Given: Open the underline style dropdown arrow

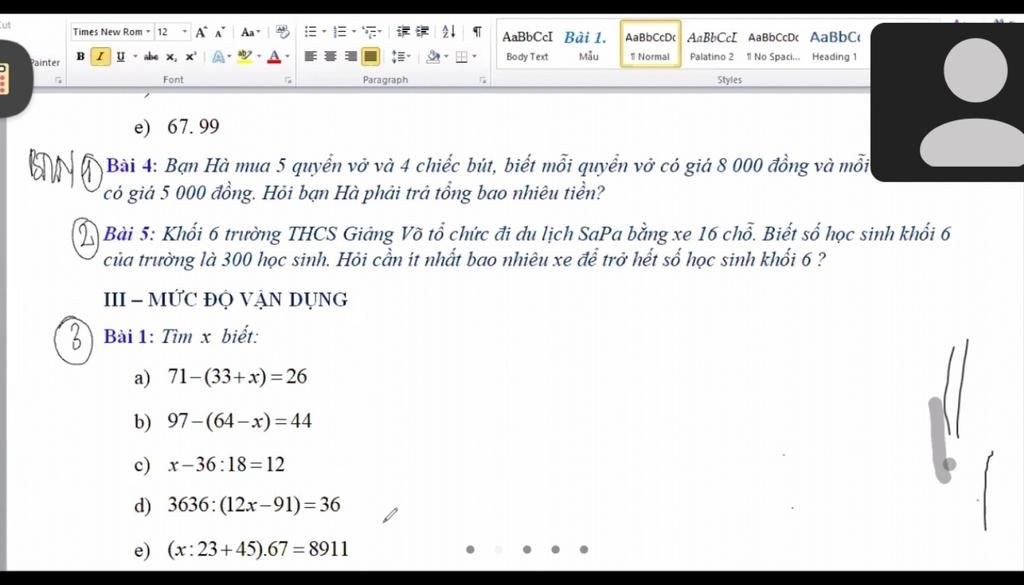Looking at the screenshot, I should 135,57.
